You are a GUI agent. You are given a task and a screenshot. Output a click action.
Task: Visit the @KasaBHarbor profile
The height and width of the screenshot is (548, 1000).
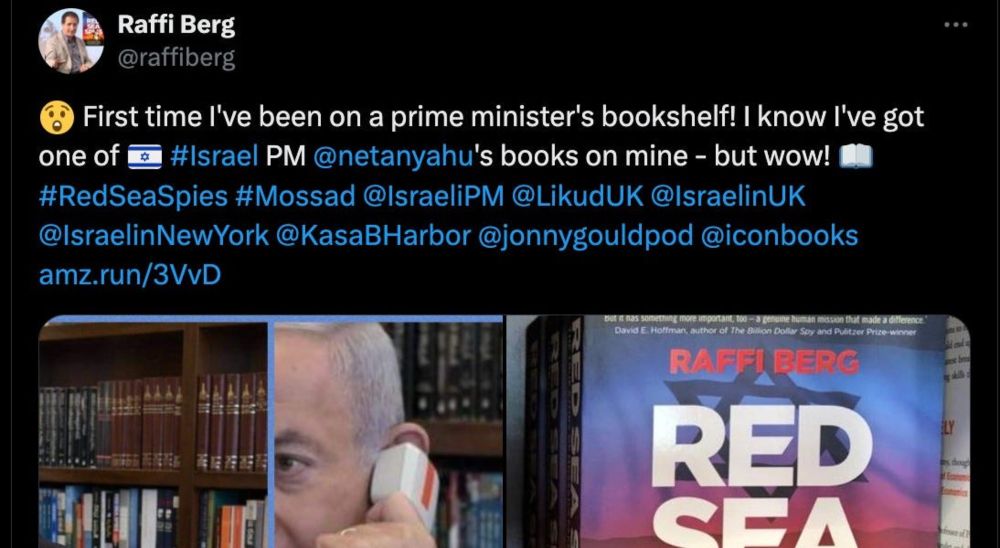[x=373, y=236]
